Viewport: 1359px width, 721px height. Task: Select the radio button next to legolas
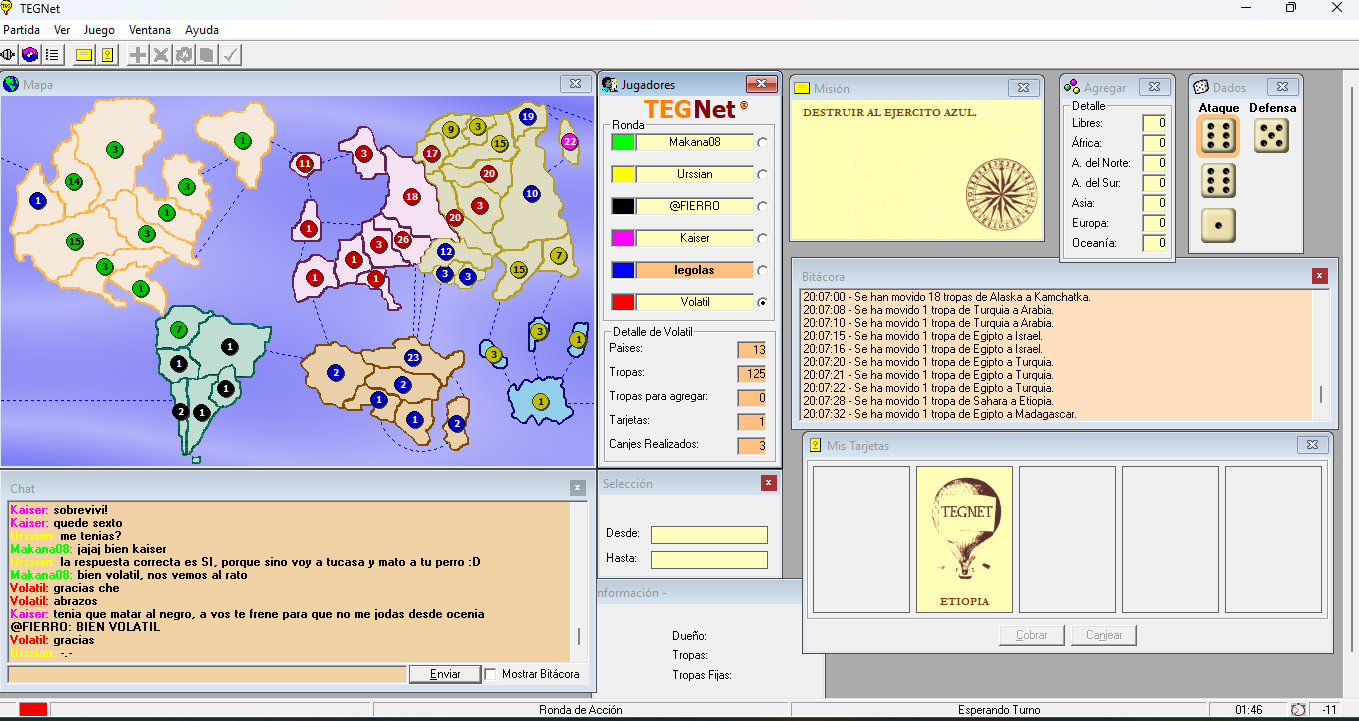coord(763,270)
